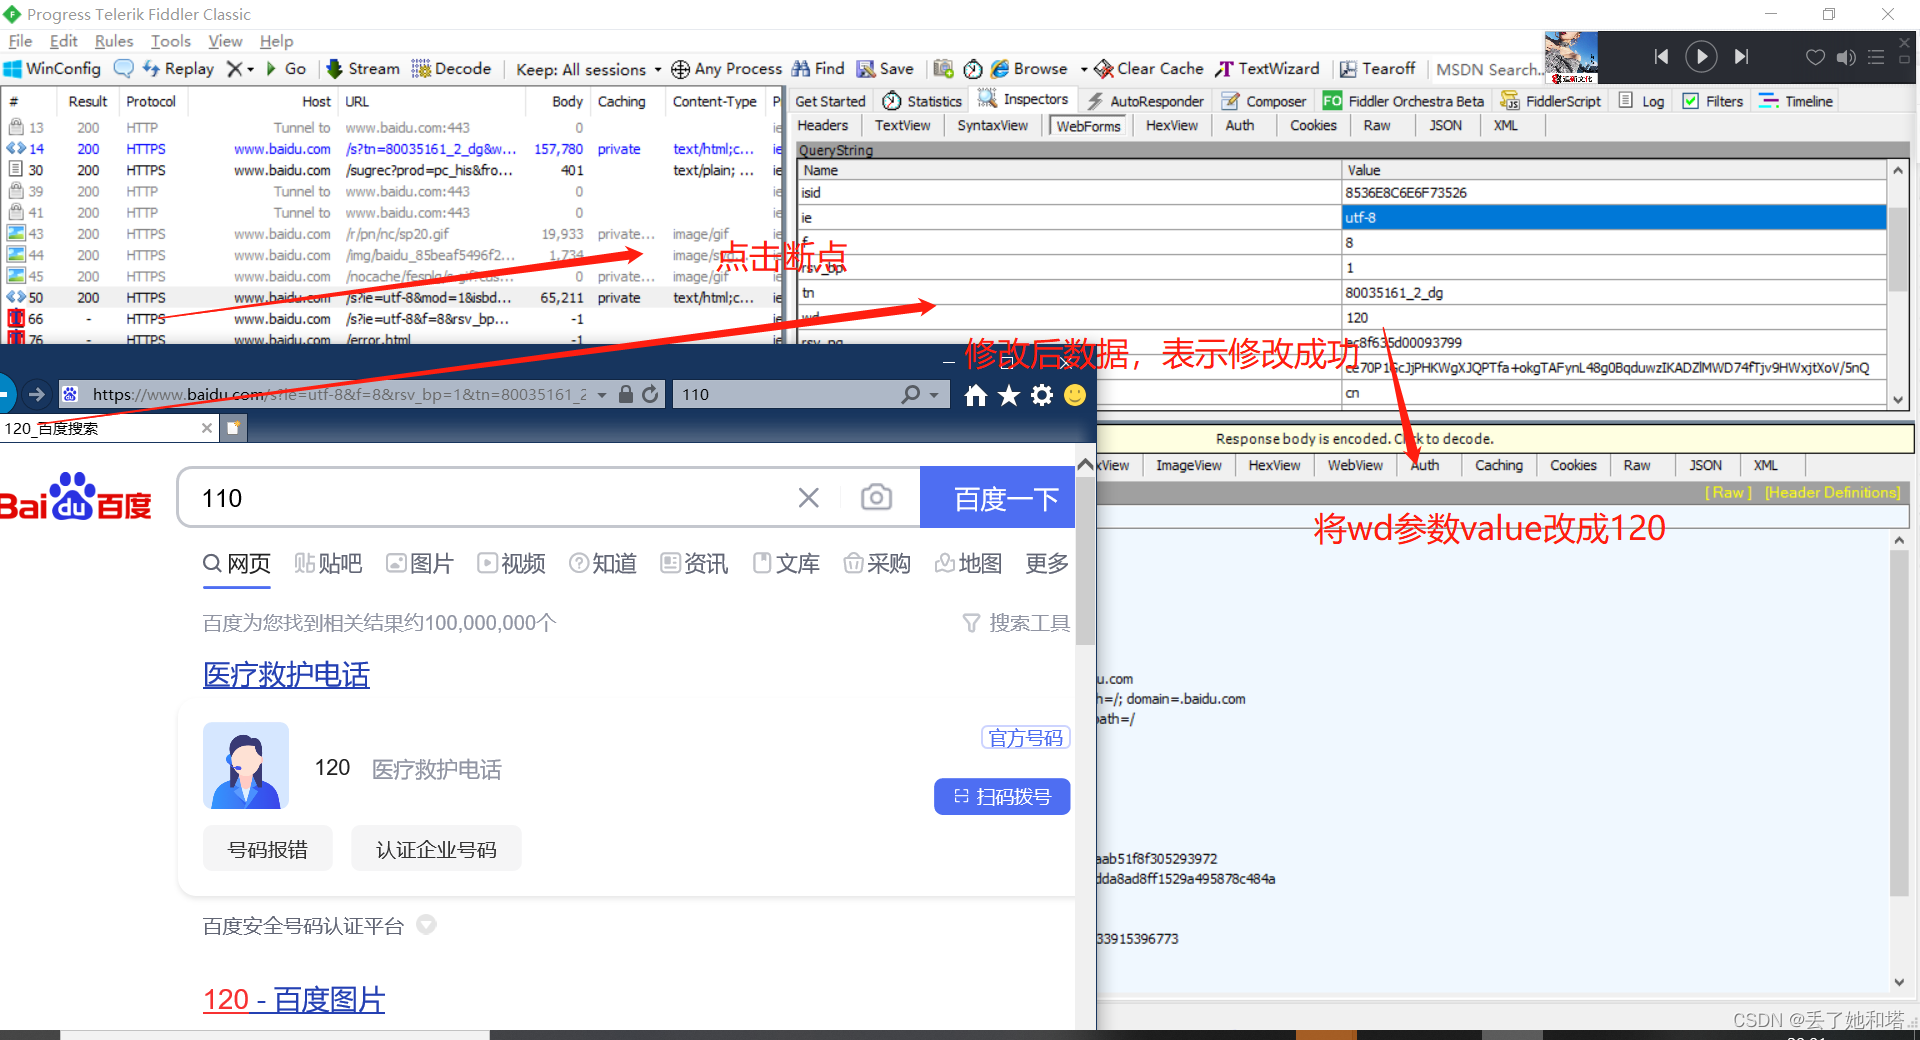Switch to Composer tab

coord(1264,101)
